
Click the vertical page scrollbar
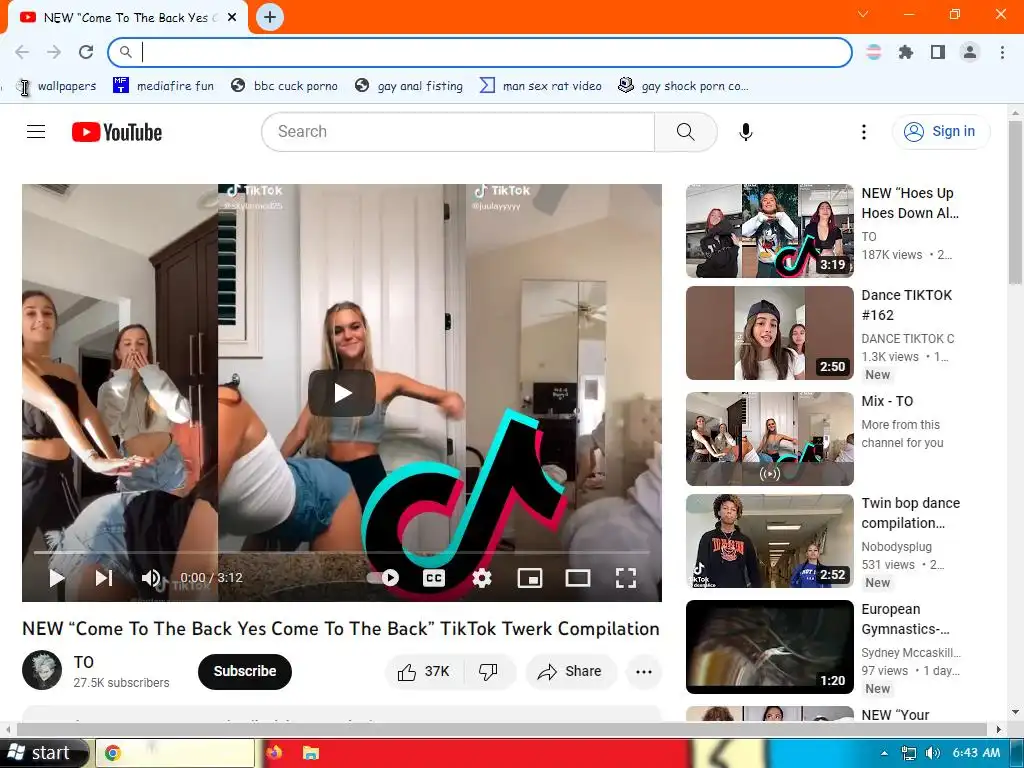1016,203
